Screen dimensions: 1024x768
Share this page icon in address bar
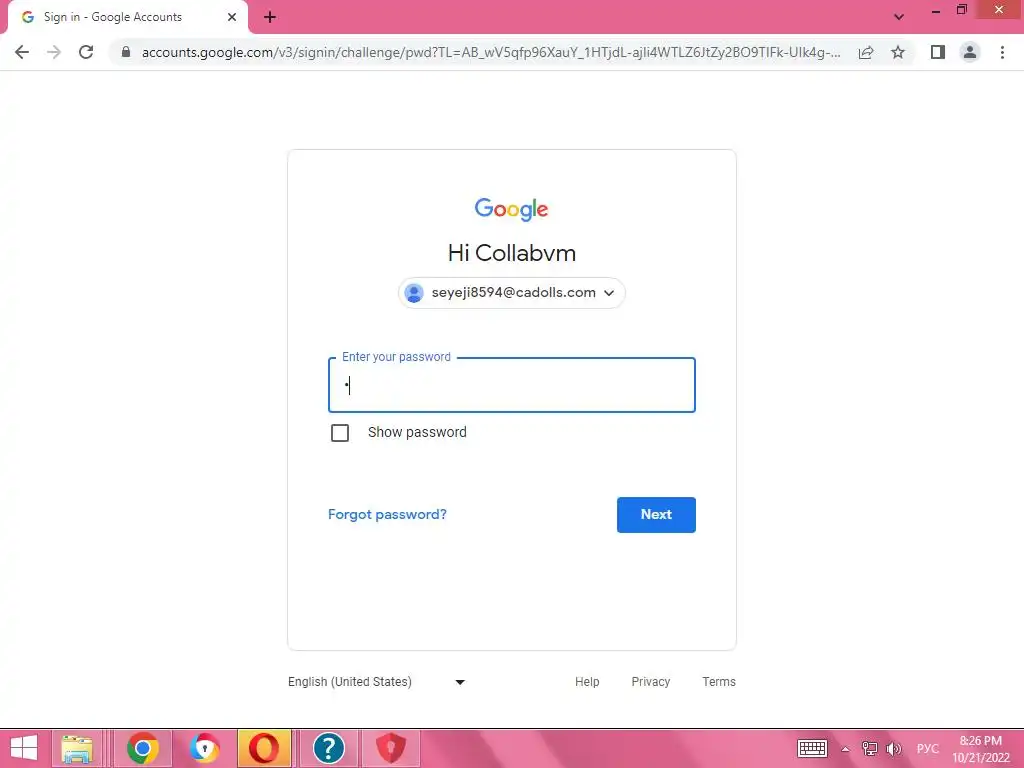pos(866,52)
